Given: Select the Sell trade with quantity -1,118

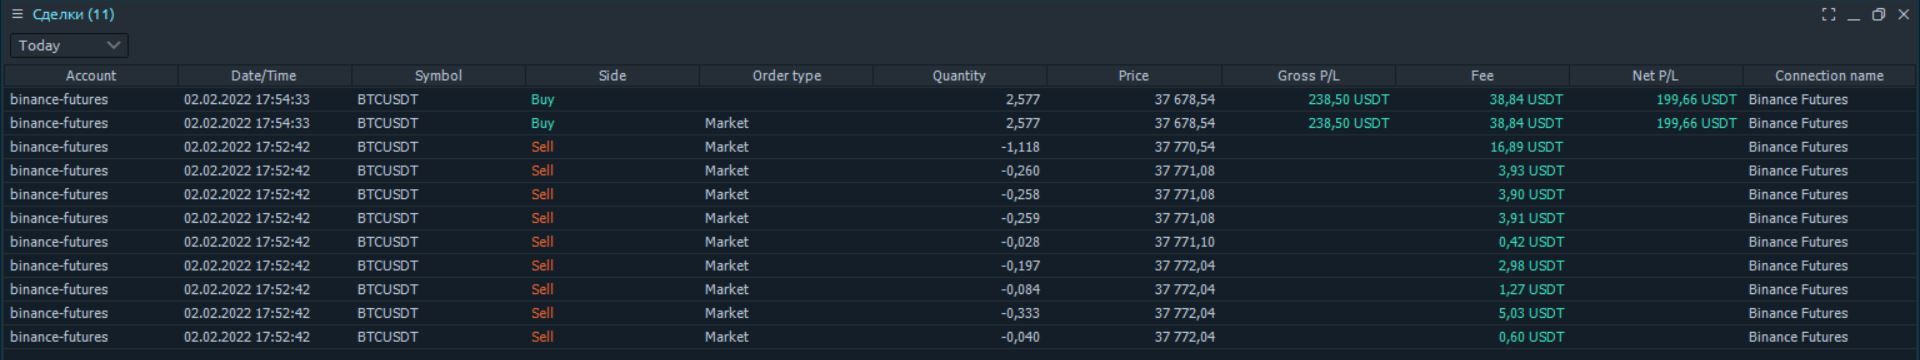Looking at the screenshot, I should (960, 147).
